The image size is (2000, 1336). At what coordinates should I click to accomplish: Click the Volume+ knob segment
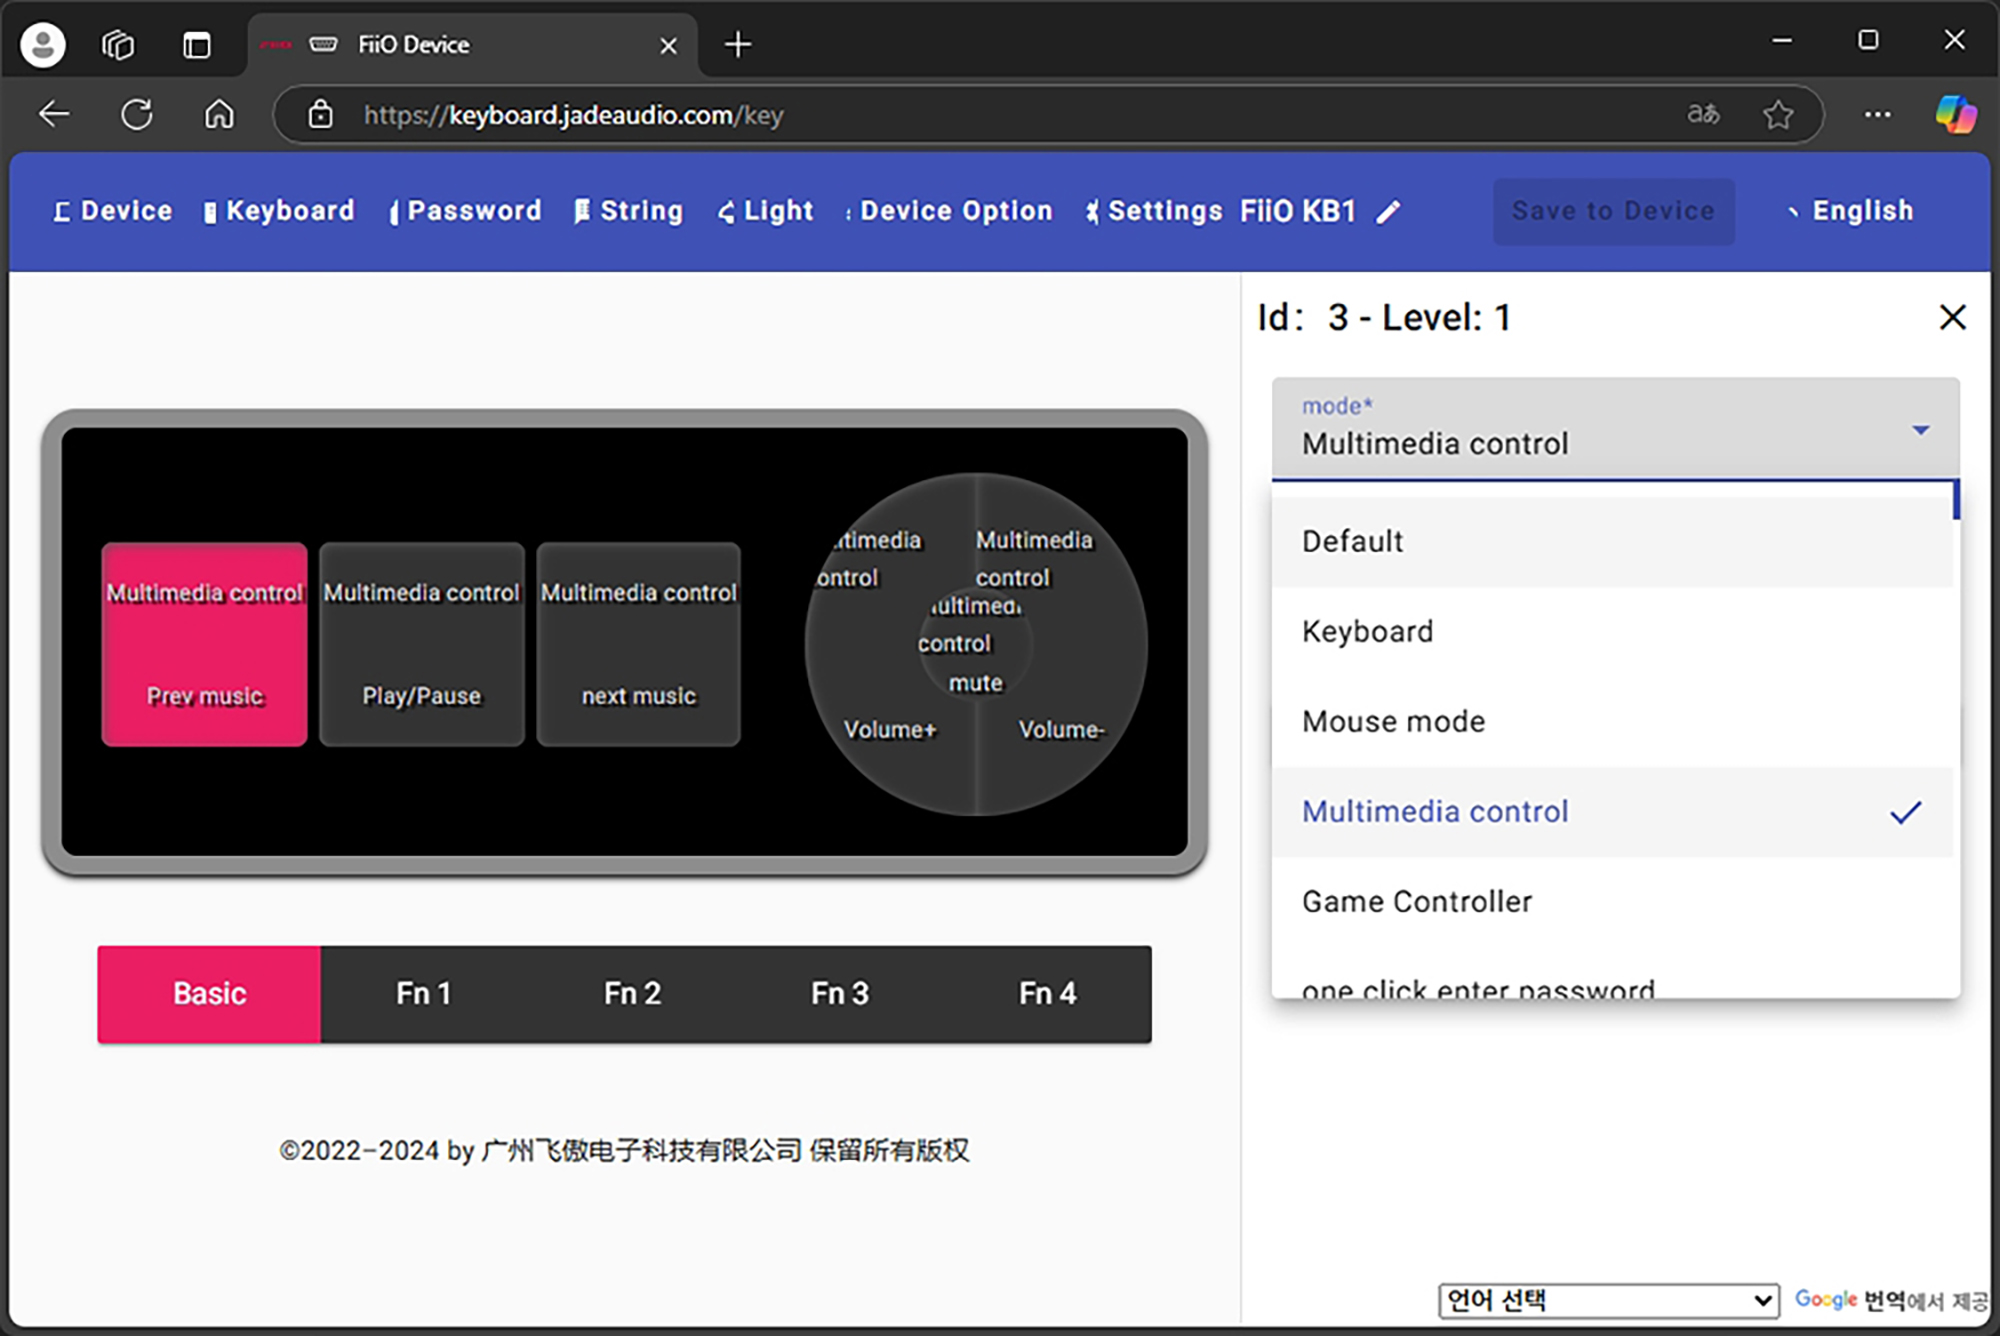coord(889,730)
